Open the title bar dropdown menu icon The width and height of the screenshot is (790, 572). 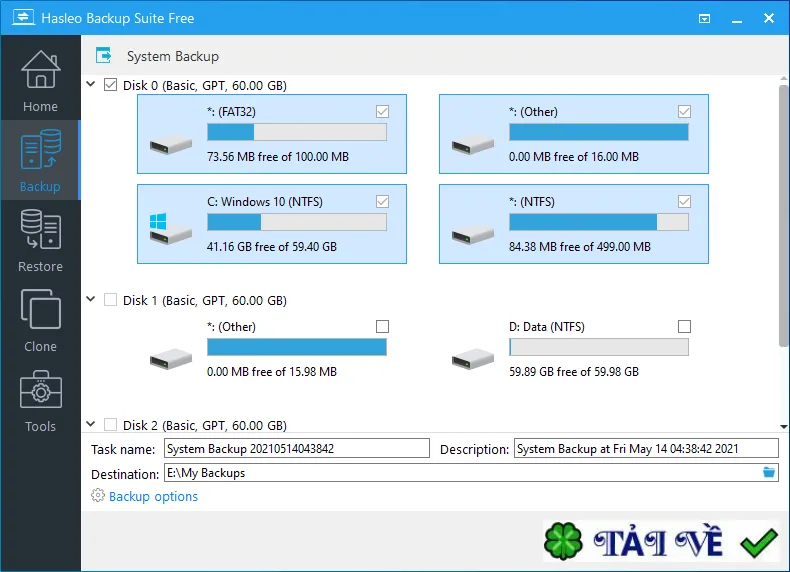point(704,19)
